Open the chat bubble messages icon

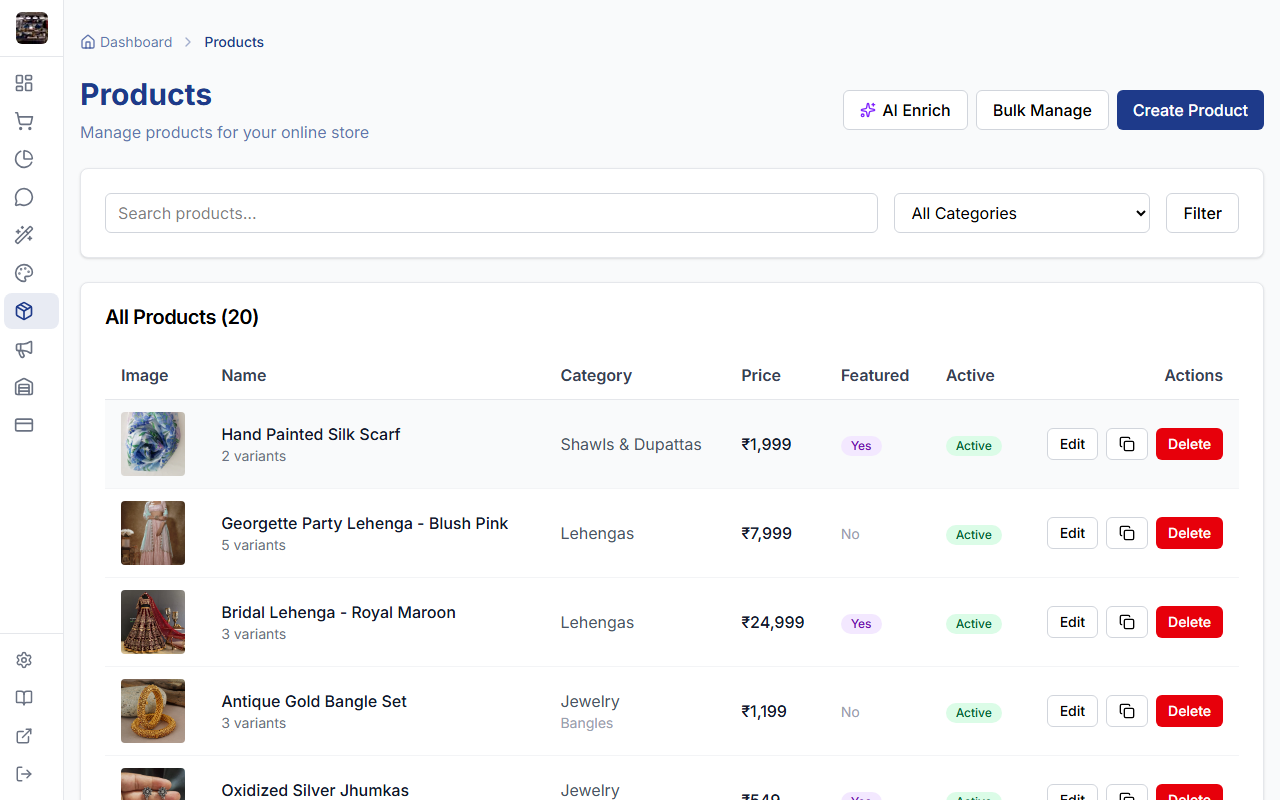24,197
